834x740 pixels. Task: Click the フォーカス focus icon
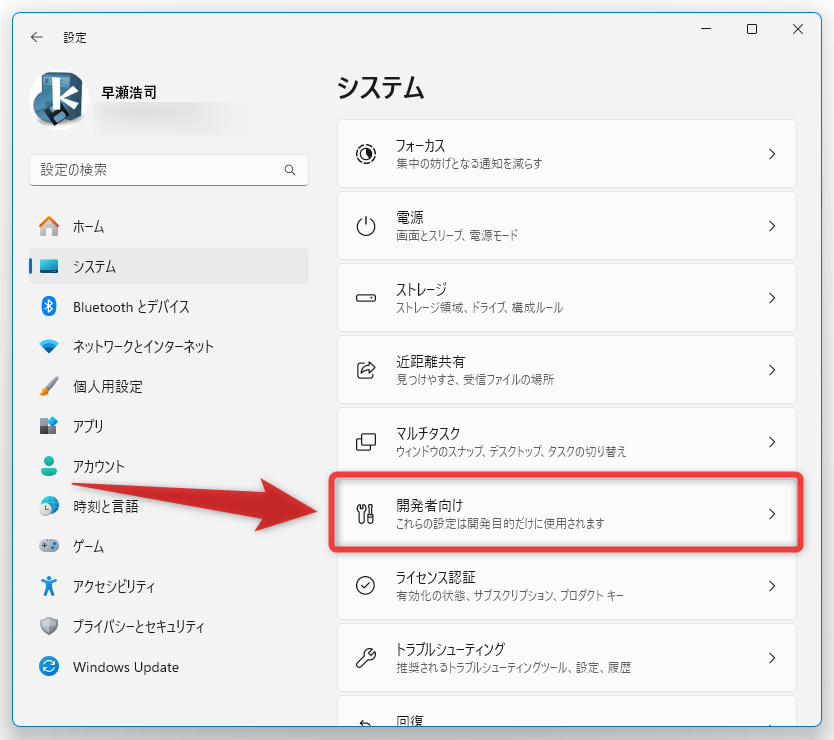coord(366,154)
